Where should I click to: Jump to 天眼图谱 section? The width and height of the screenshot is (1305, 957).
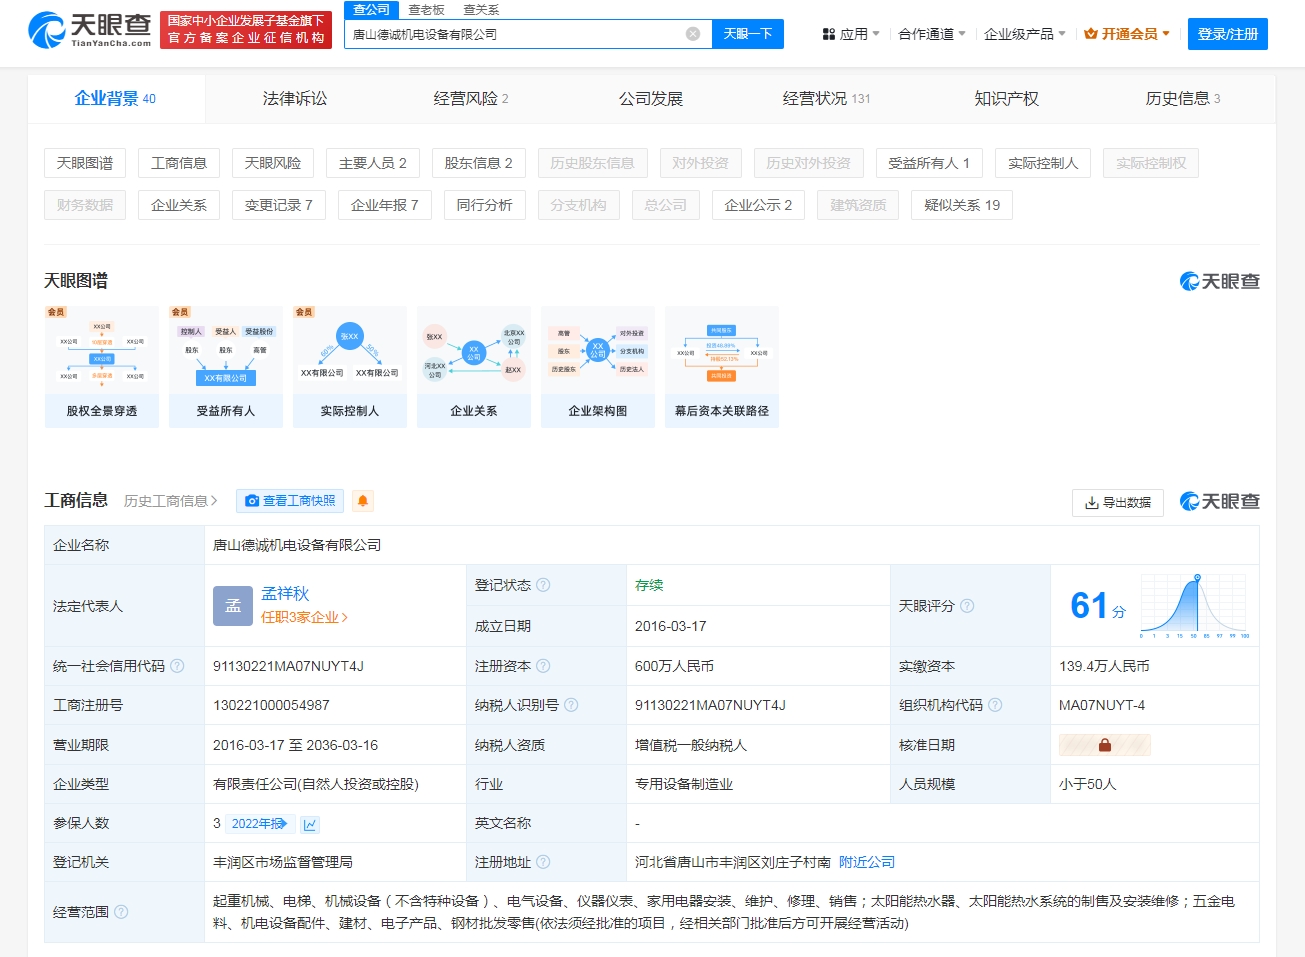click(x=85, y=163)
